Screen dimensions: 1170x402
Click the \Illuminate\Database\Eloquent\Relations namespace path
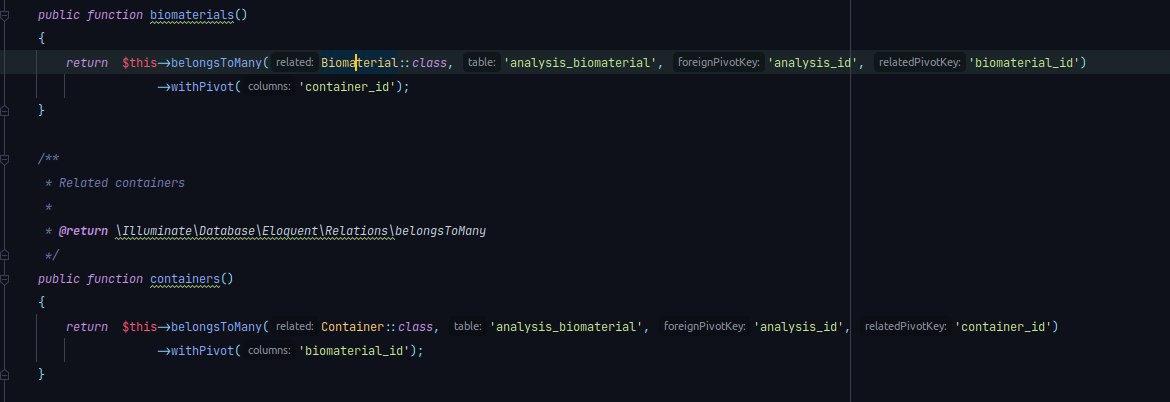coord(255,230)
